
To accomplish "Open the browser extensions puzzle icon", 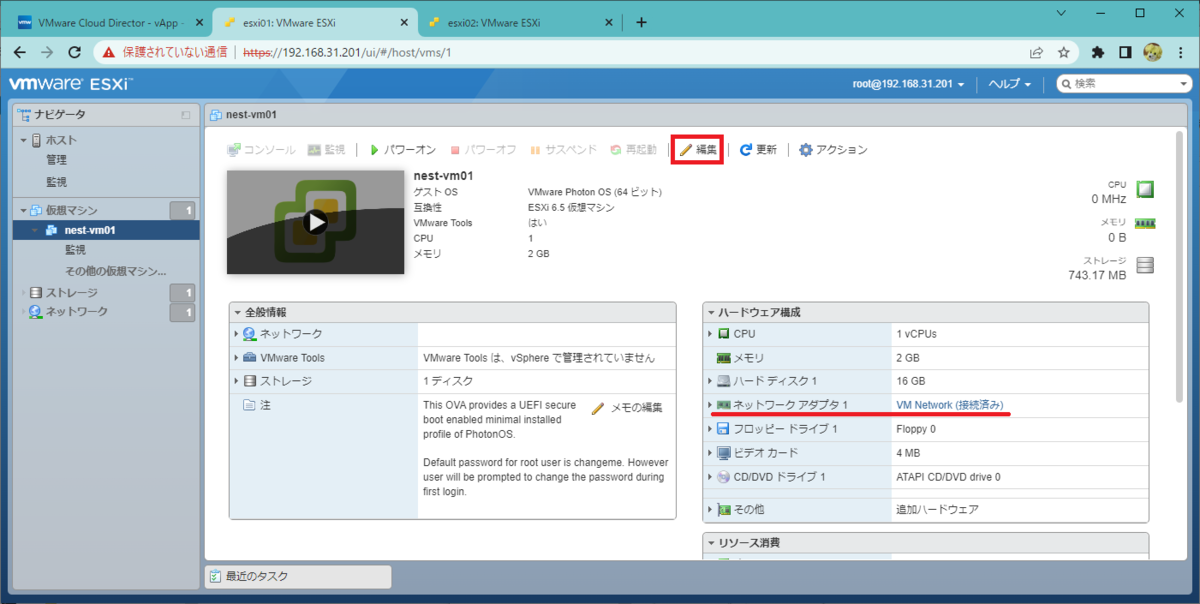I will 1098,52.
